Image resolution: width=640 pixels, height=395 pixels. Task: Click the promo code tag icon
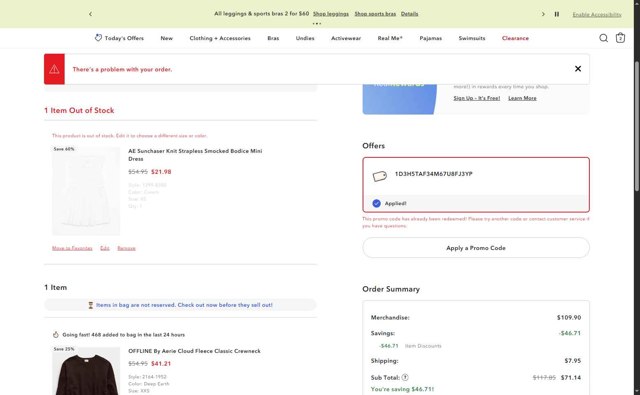pyautogui.click(x=380, y=176)
